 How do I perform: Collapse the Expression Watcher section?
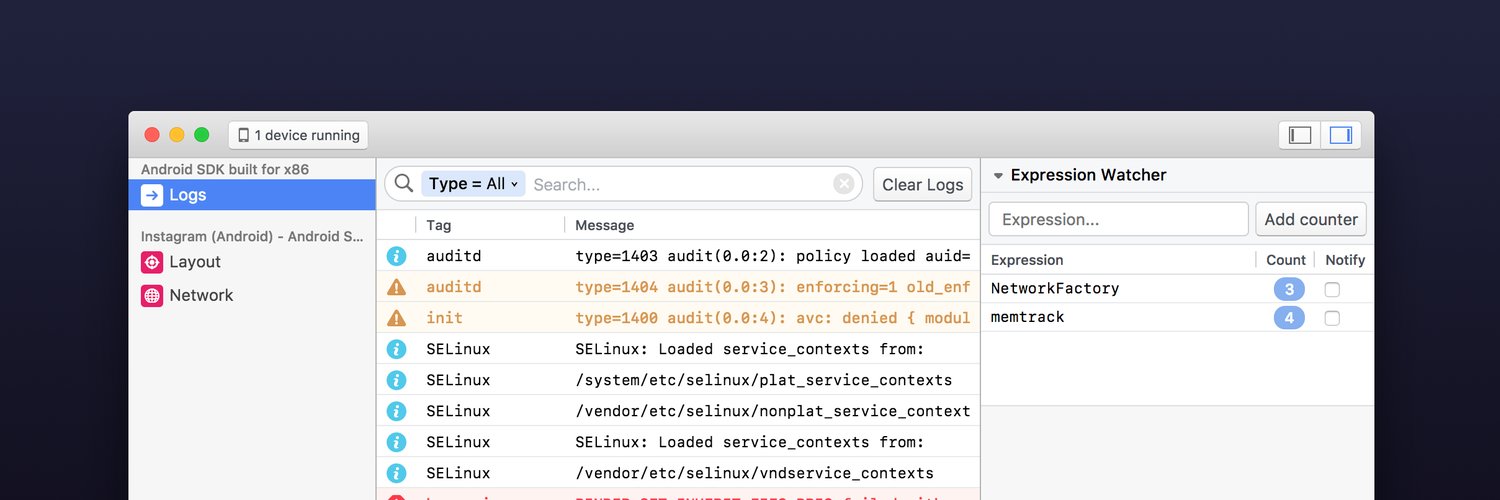998,175
